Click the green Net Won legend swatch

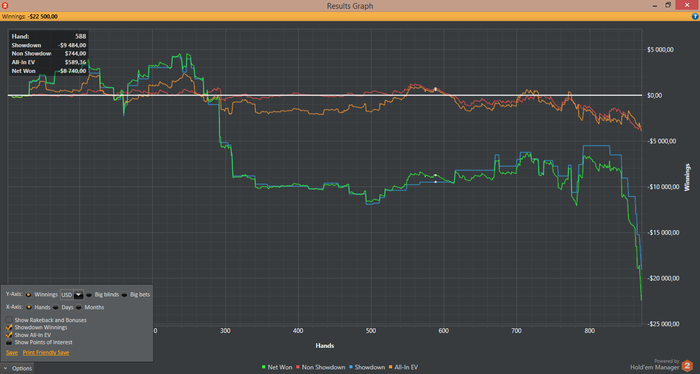pyautogui.click(x=264, y=367)
